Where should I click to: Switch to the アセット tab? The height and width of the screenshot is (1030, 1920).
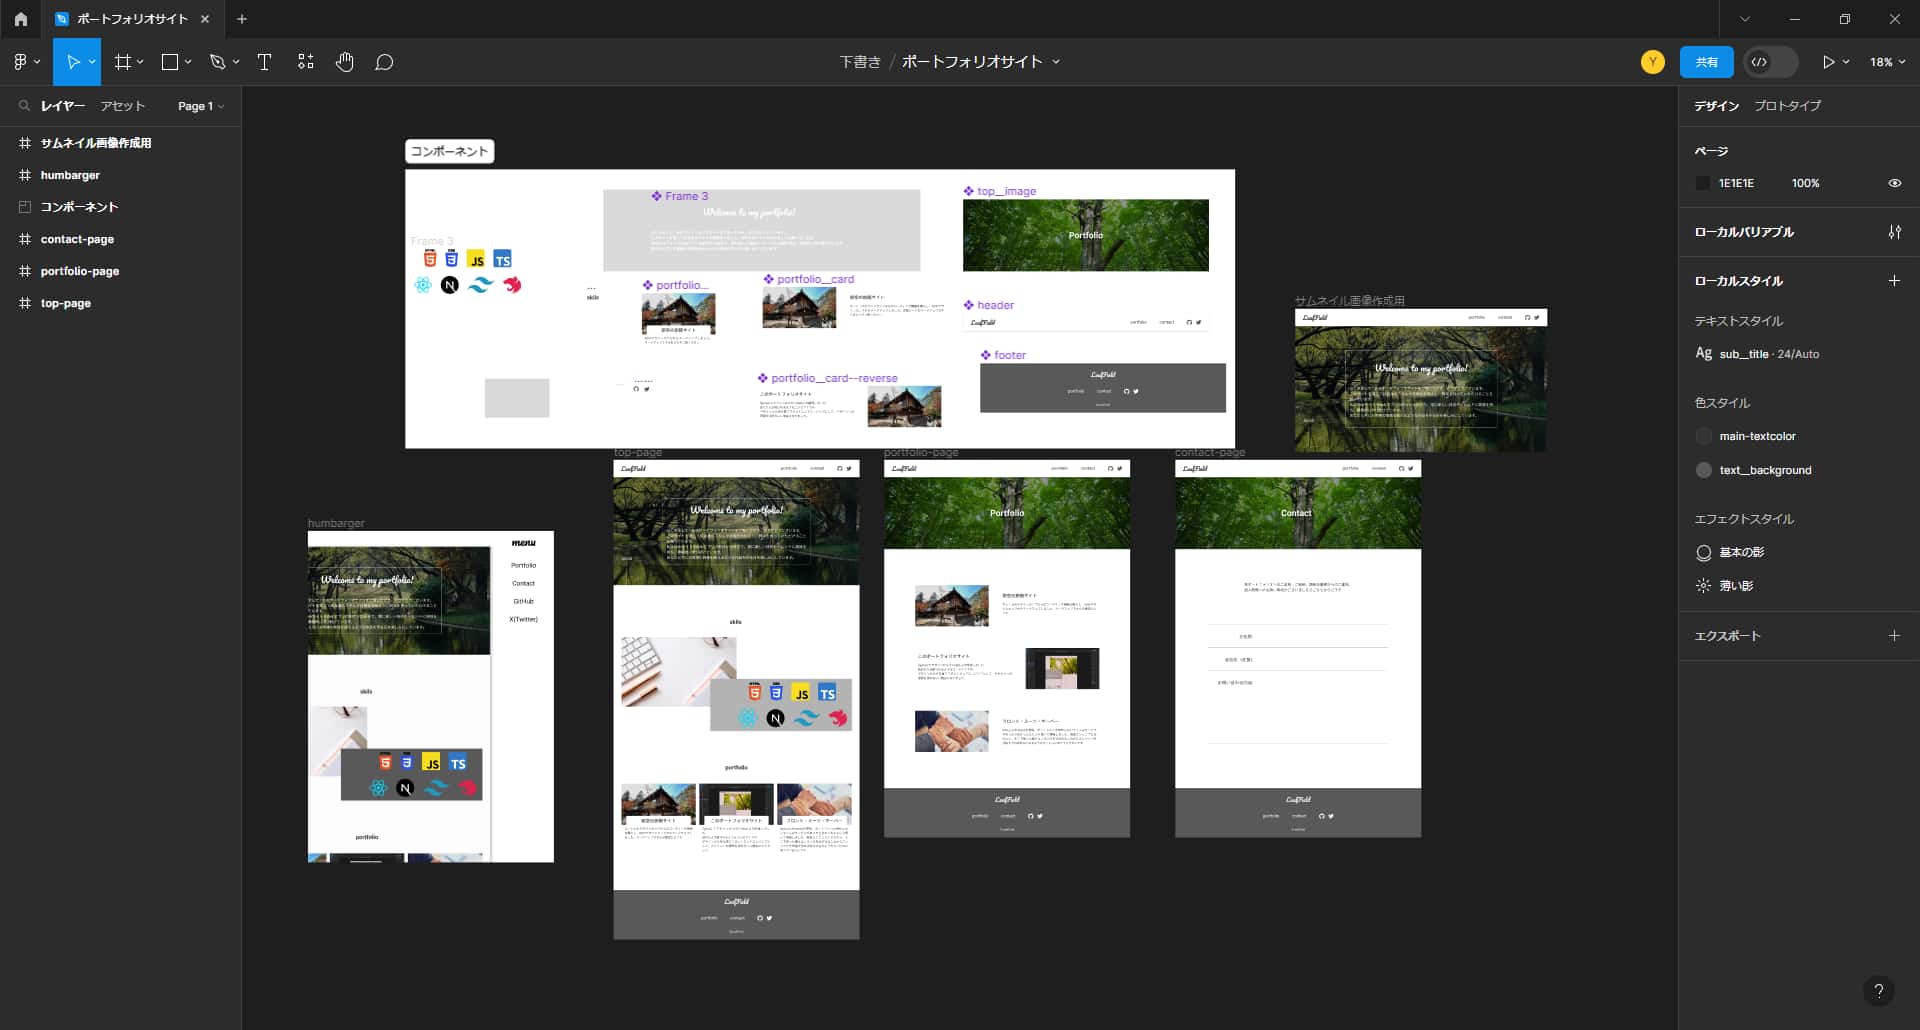[x=122, y=106]
